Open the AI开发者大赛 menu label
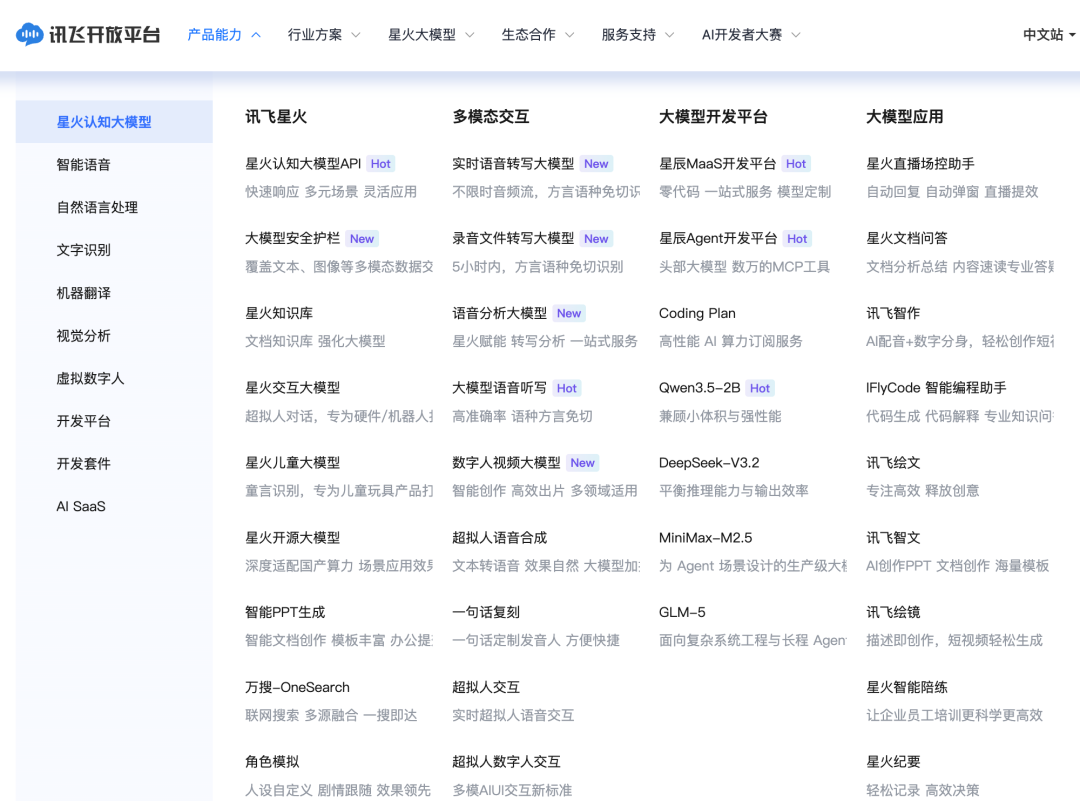1080x801 pixels. pos(742,35)
